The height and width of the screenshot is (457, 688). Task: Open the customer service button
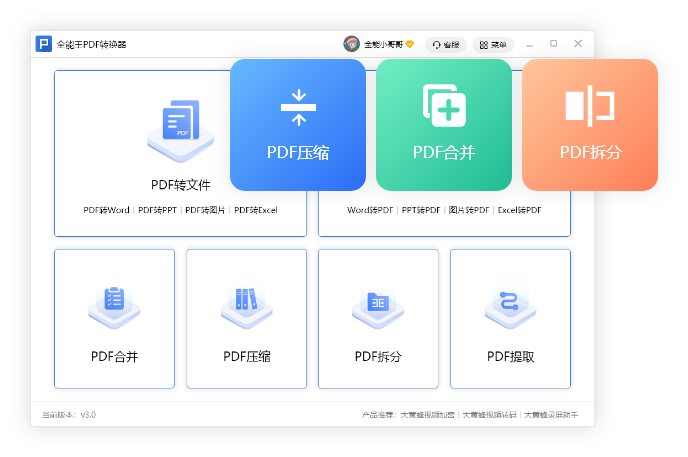(446, 44)
